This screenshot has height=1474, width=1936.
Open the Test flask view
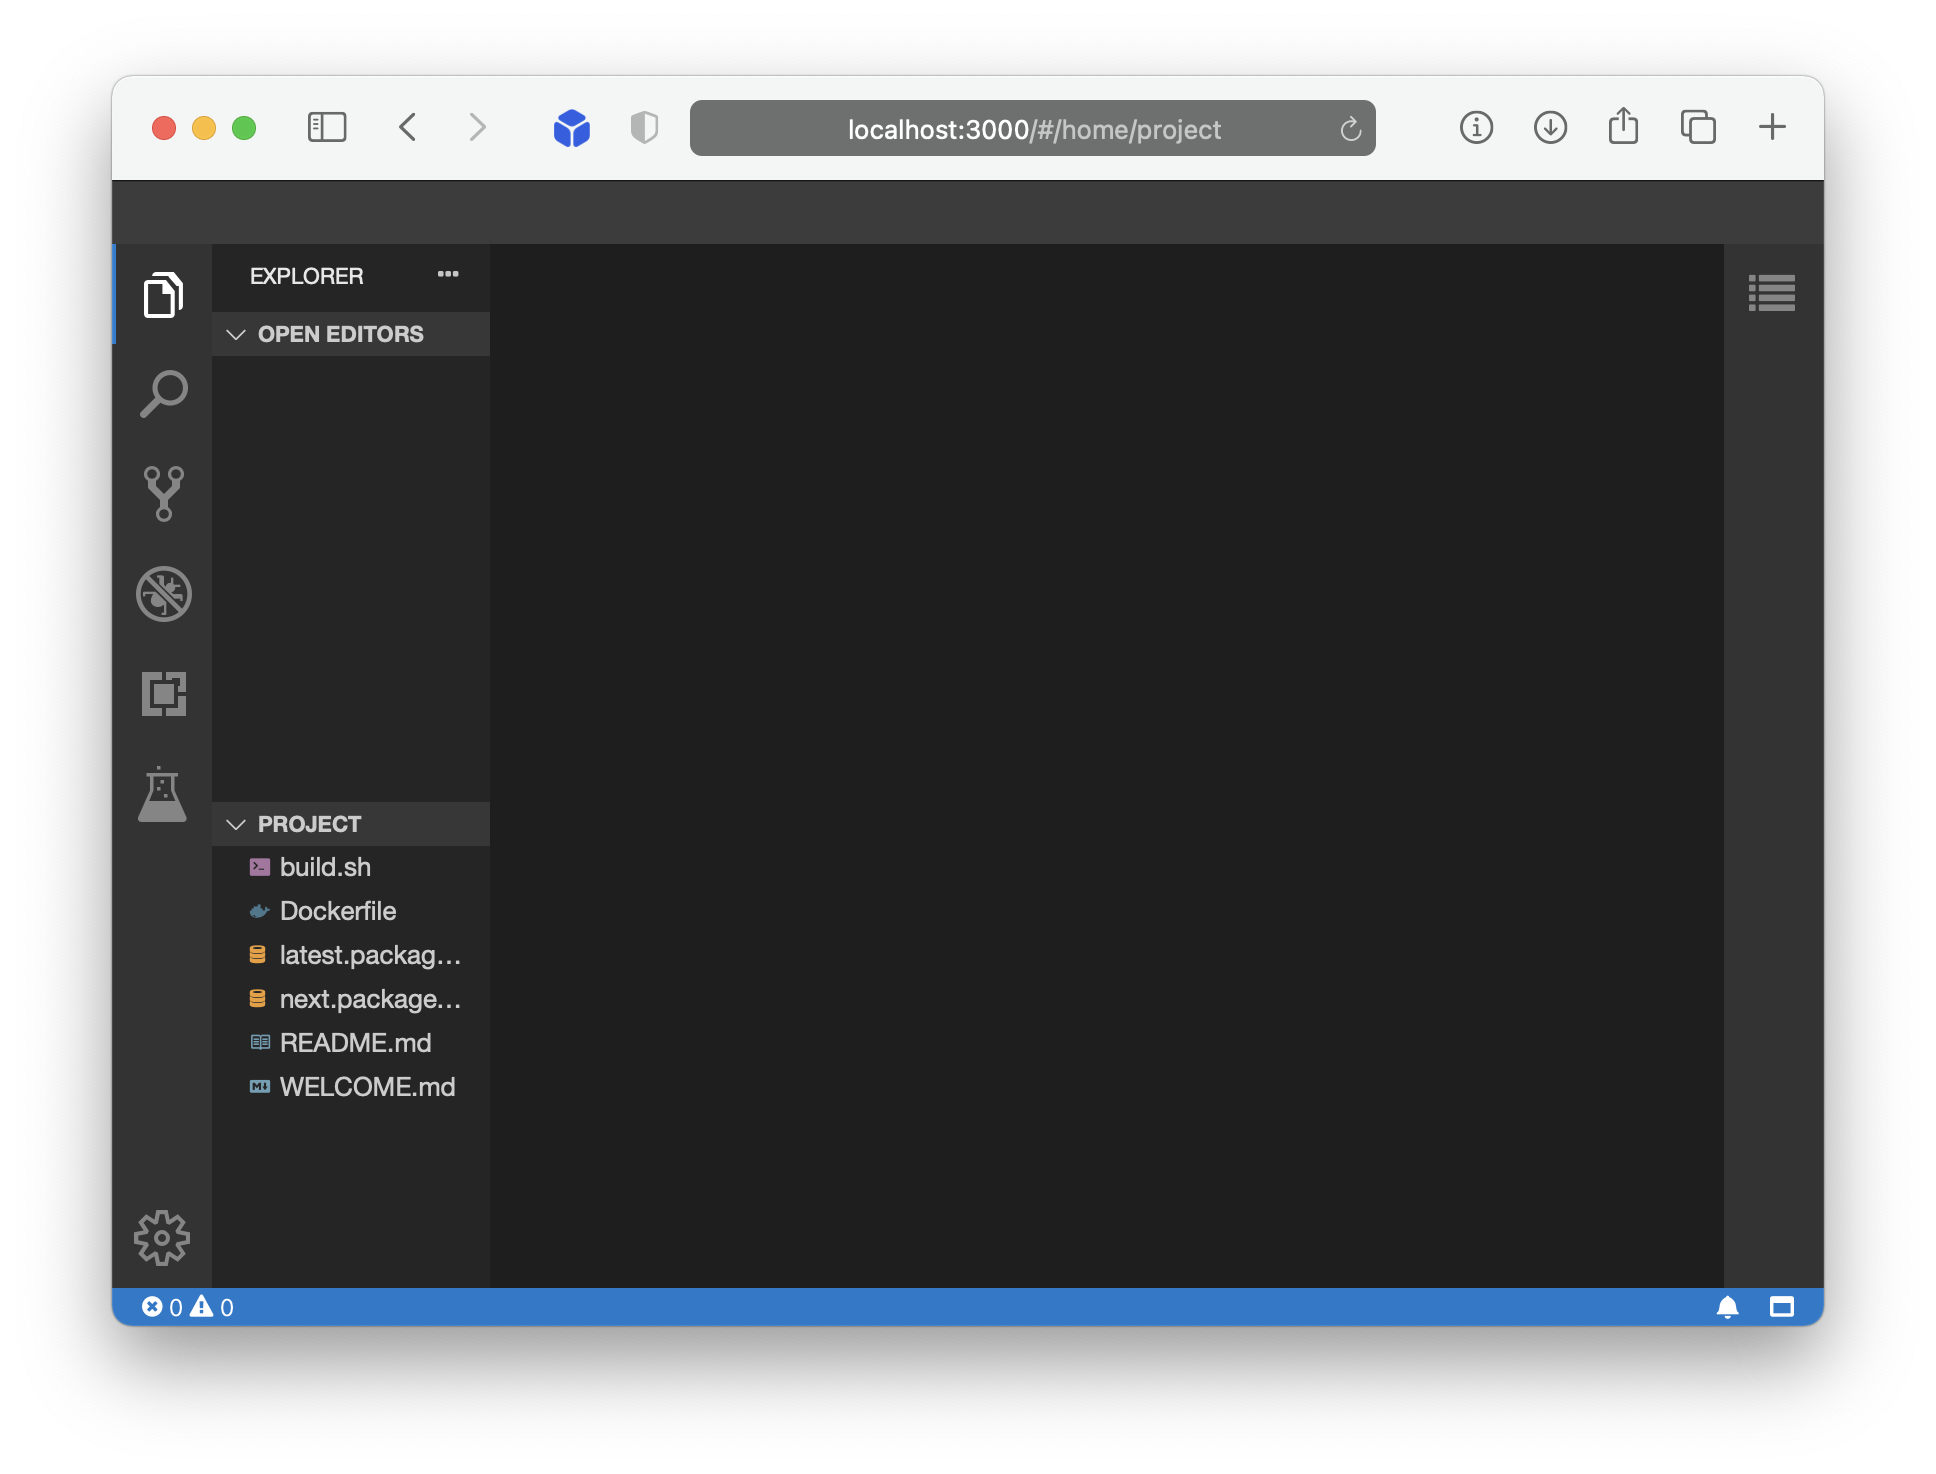tap(162, 795)
